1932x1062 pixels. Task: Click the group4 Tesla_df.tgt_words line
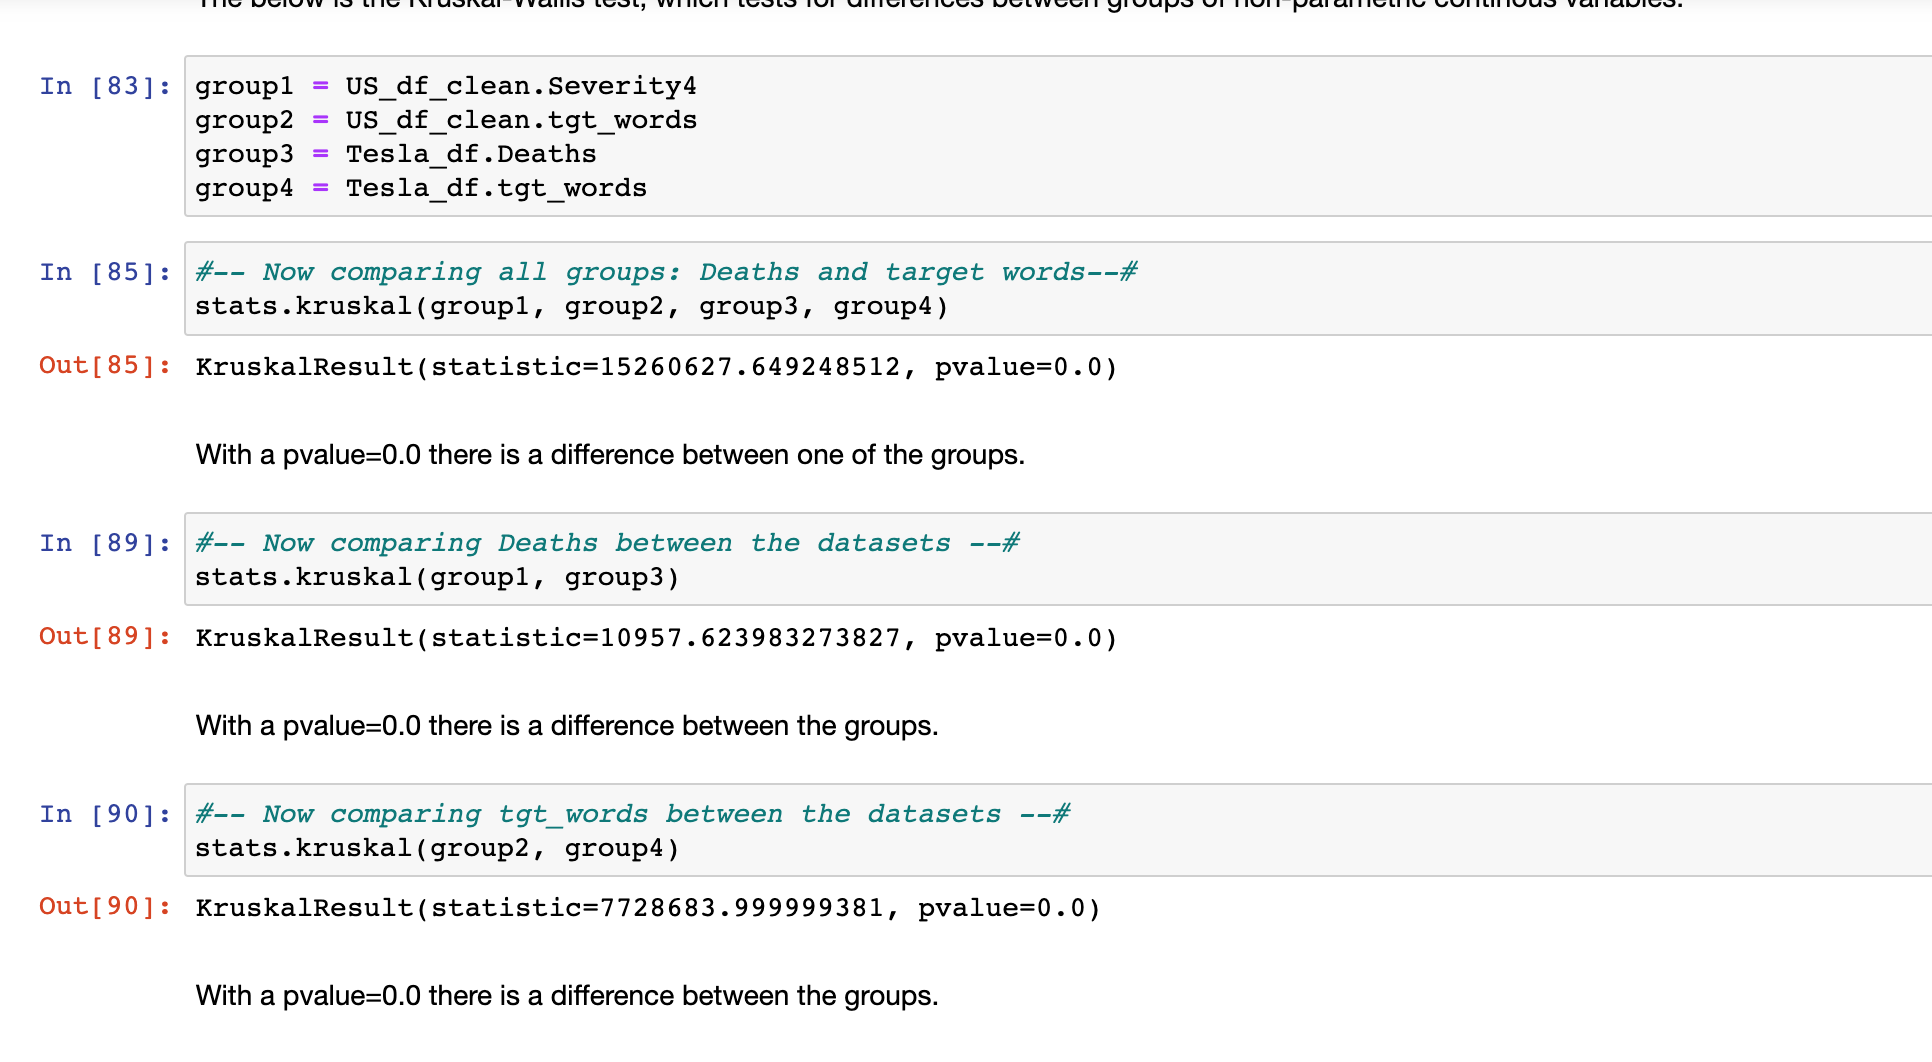click(420, 188)
